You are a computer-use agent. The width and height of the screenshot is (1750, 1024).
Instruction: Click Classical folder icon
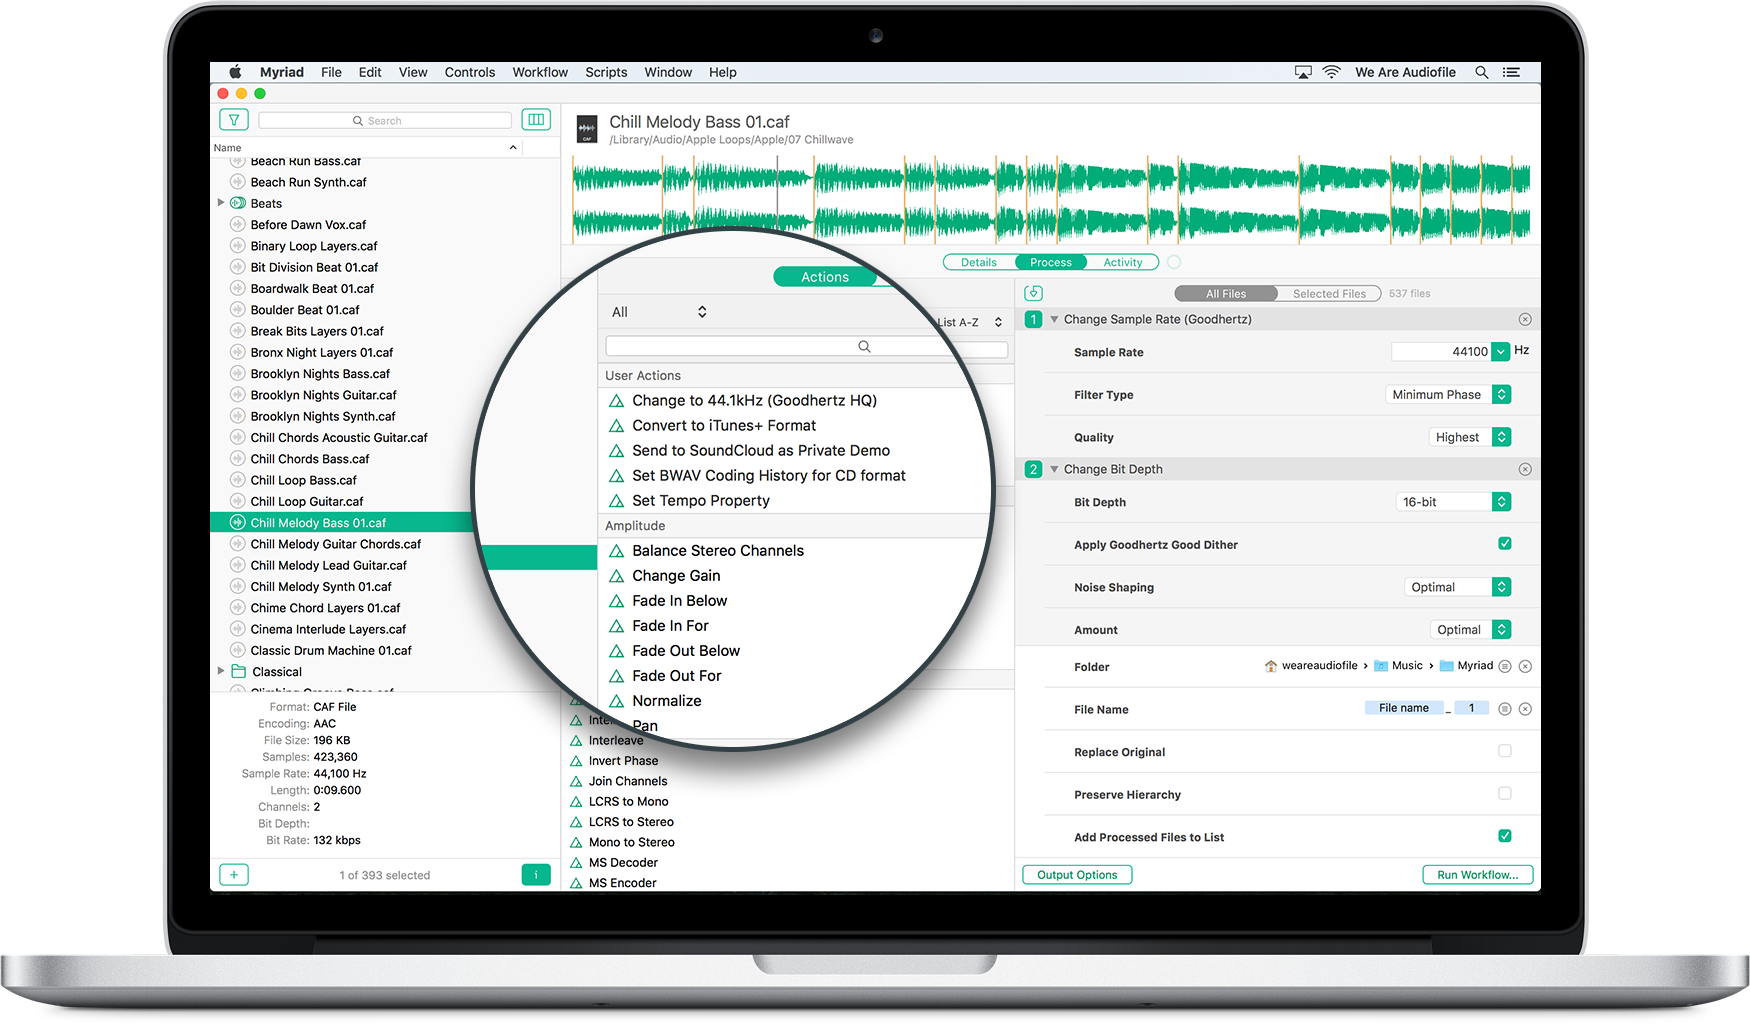point(239,671)
